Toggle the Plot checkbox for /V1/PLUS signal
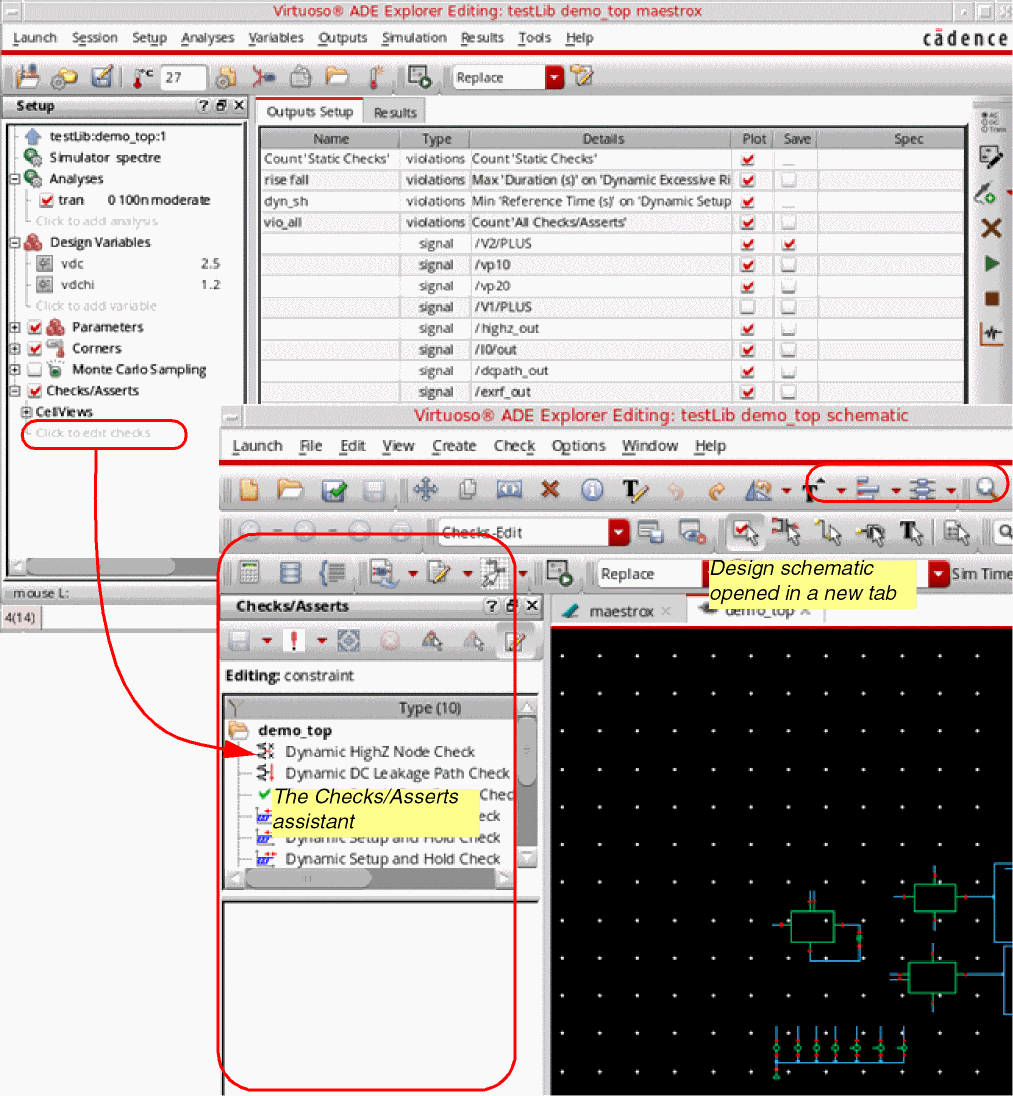Viewport: 1013px width, 1096px height. [x=747, y=307]
